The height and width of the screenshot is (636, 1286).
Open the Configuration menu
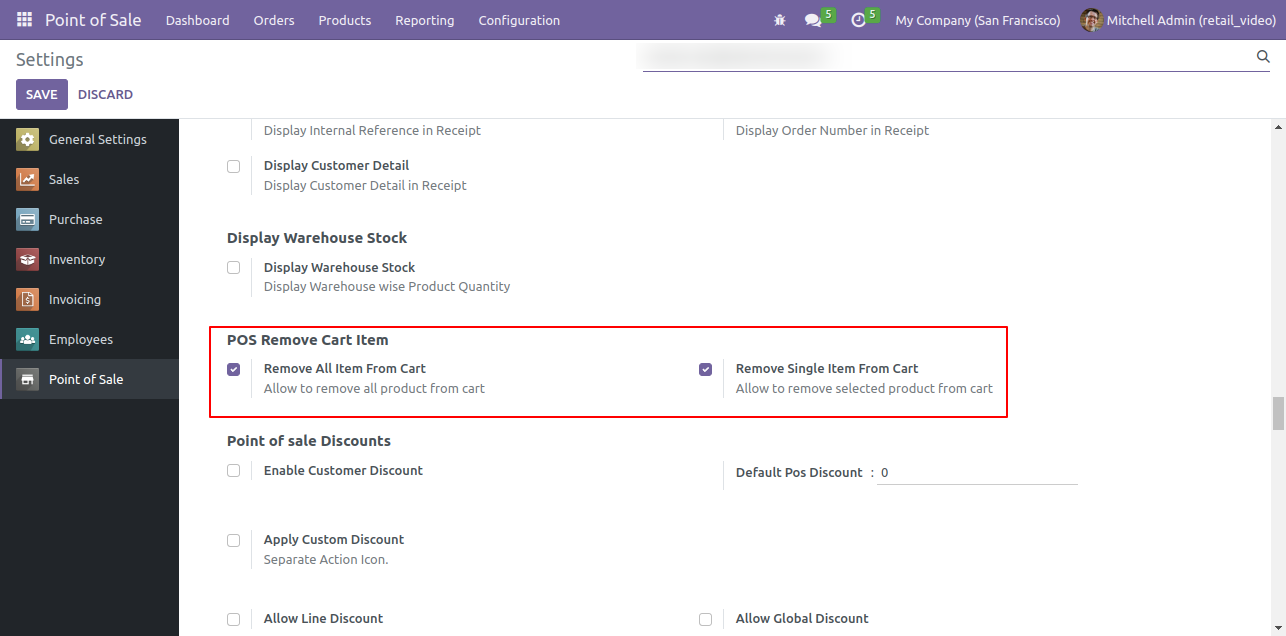pos(519,20)
